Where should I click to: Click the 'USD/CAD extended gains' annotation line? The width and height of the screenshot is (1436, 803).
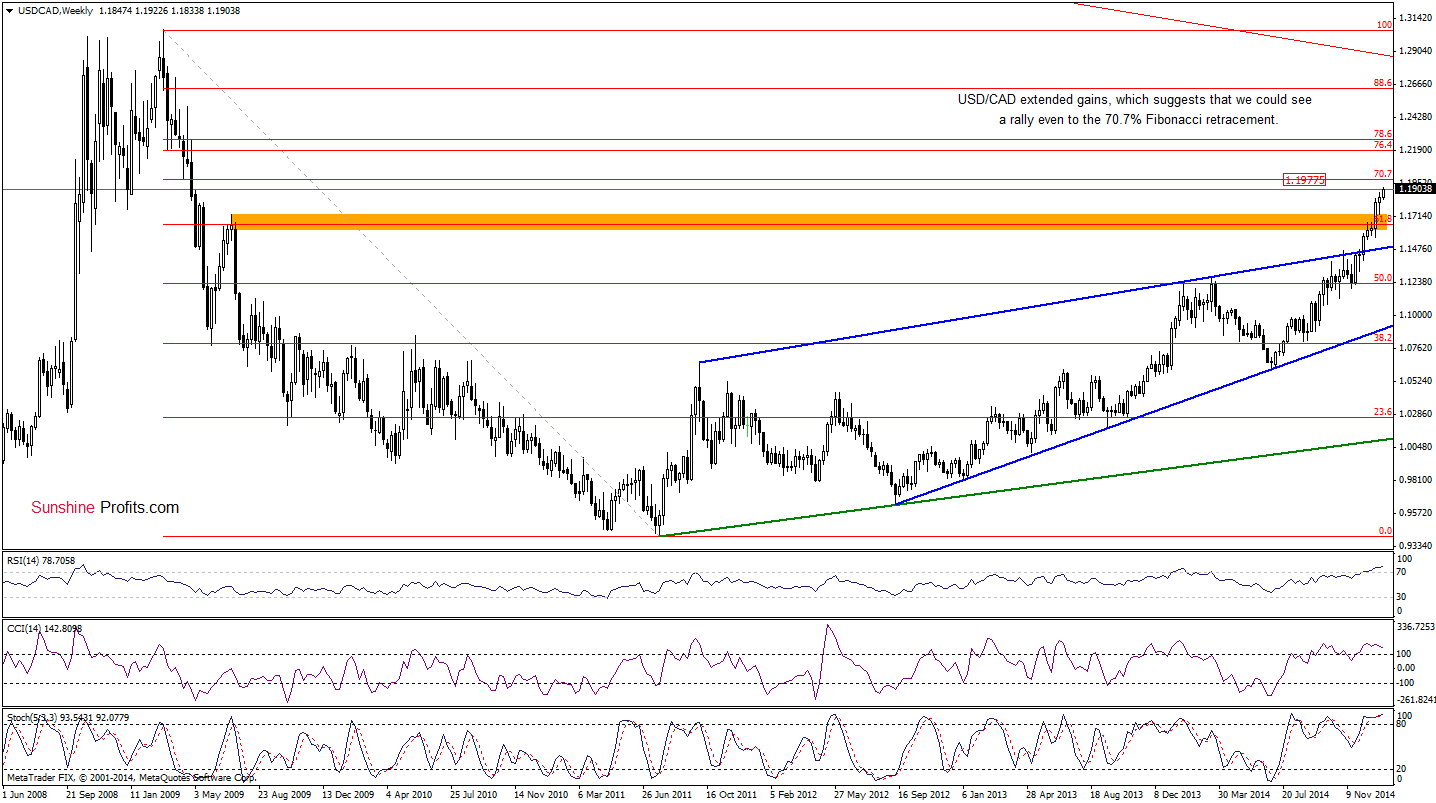click(1135, 100)
